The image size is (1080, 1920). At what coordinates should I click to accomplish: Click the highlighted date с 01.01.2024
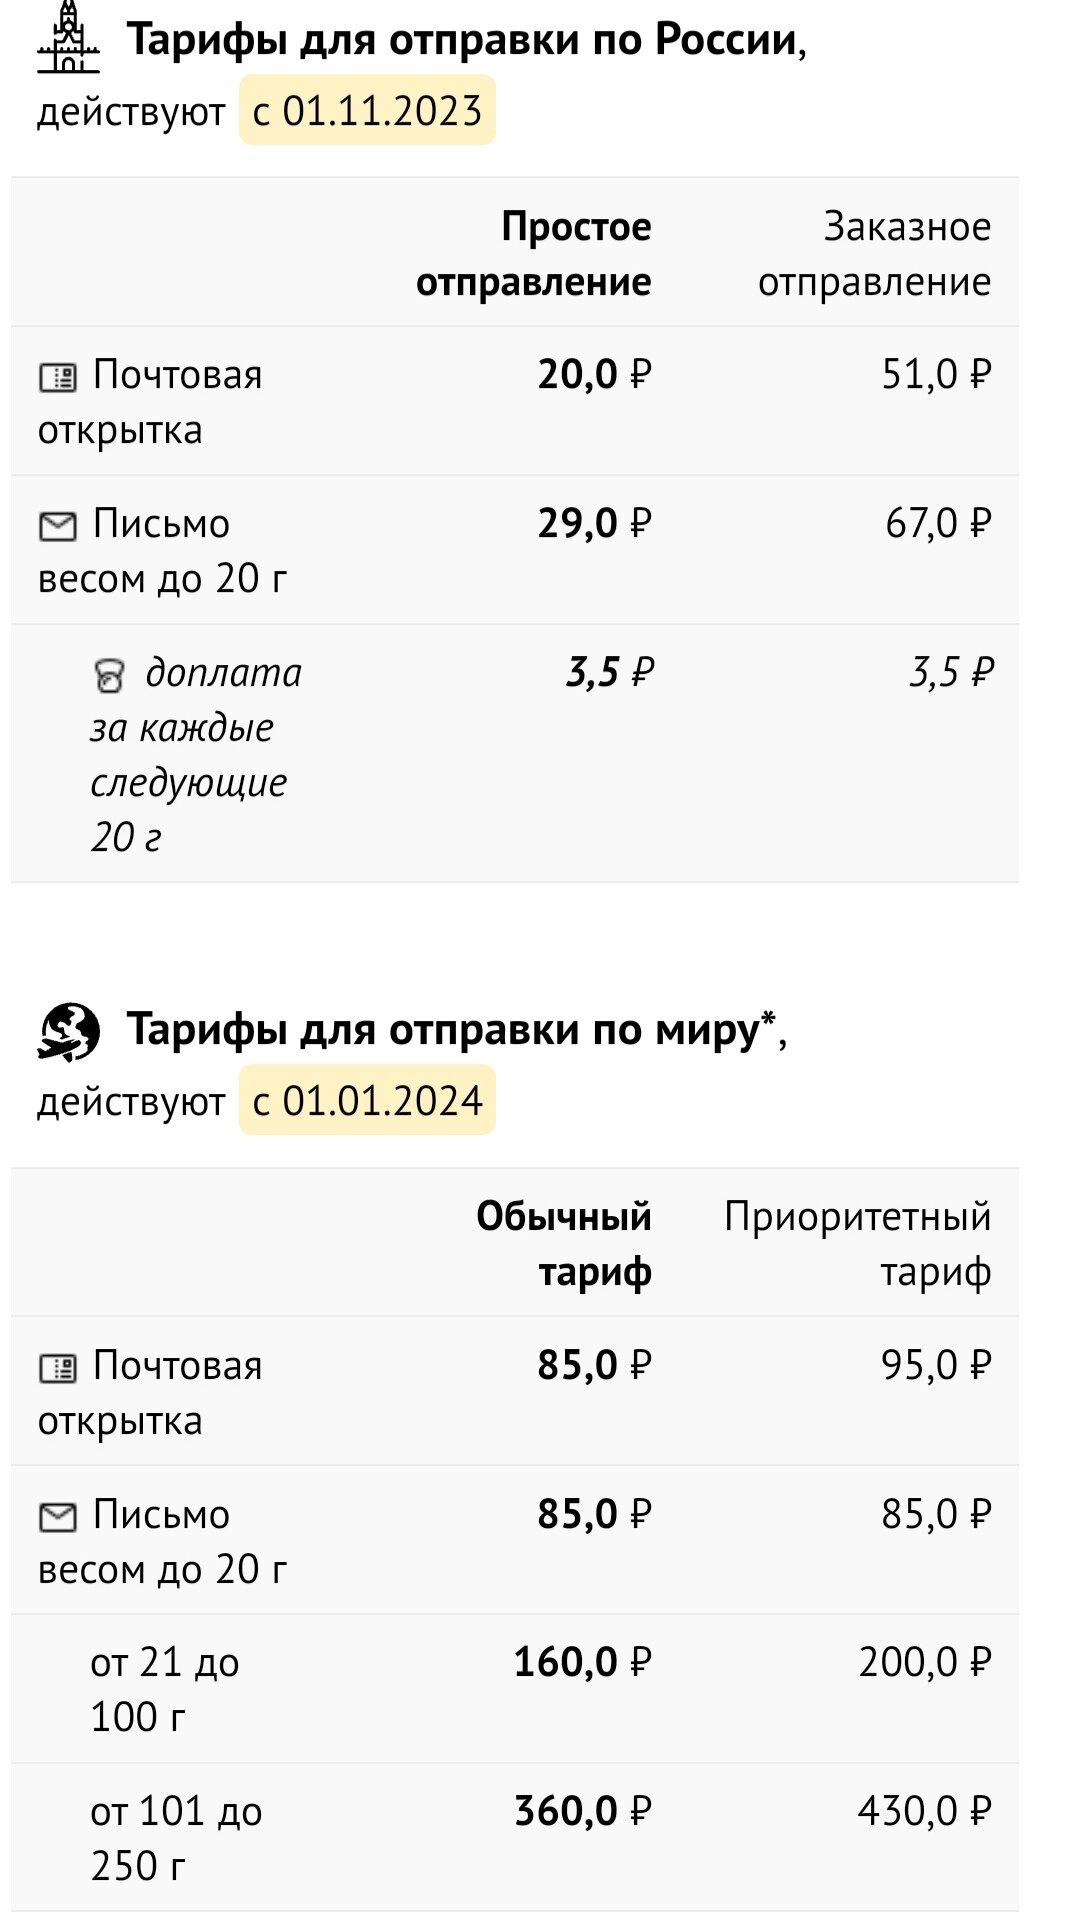367,1100
